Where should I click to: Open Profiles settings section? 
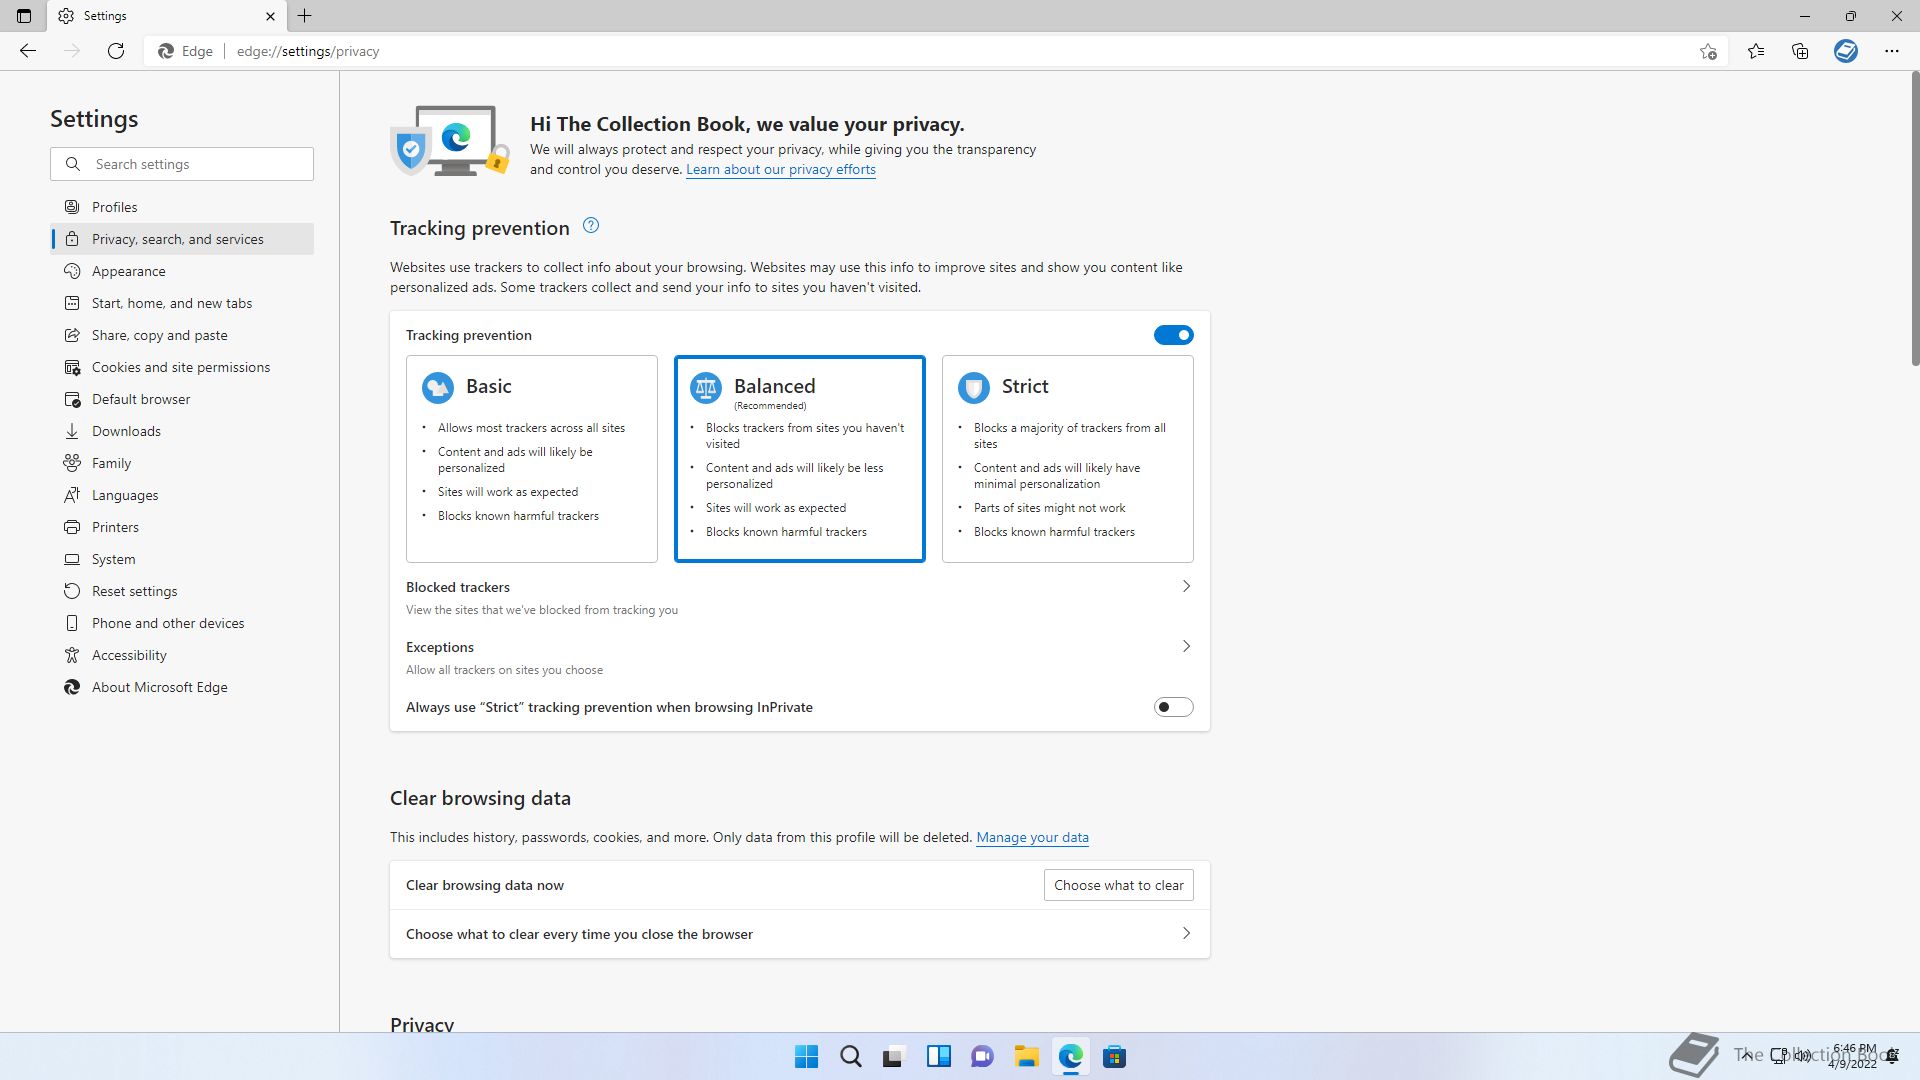(x=182, y=207)
